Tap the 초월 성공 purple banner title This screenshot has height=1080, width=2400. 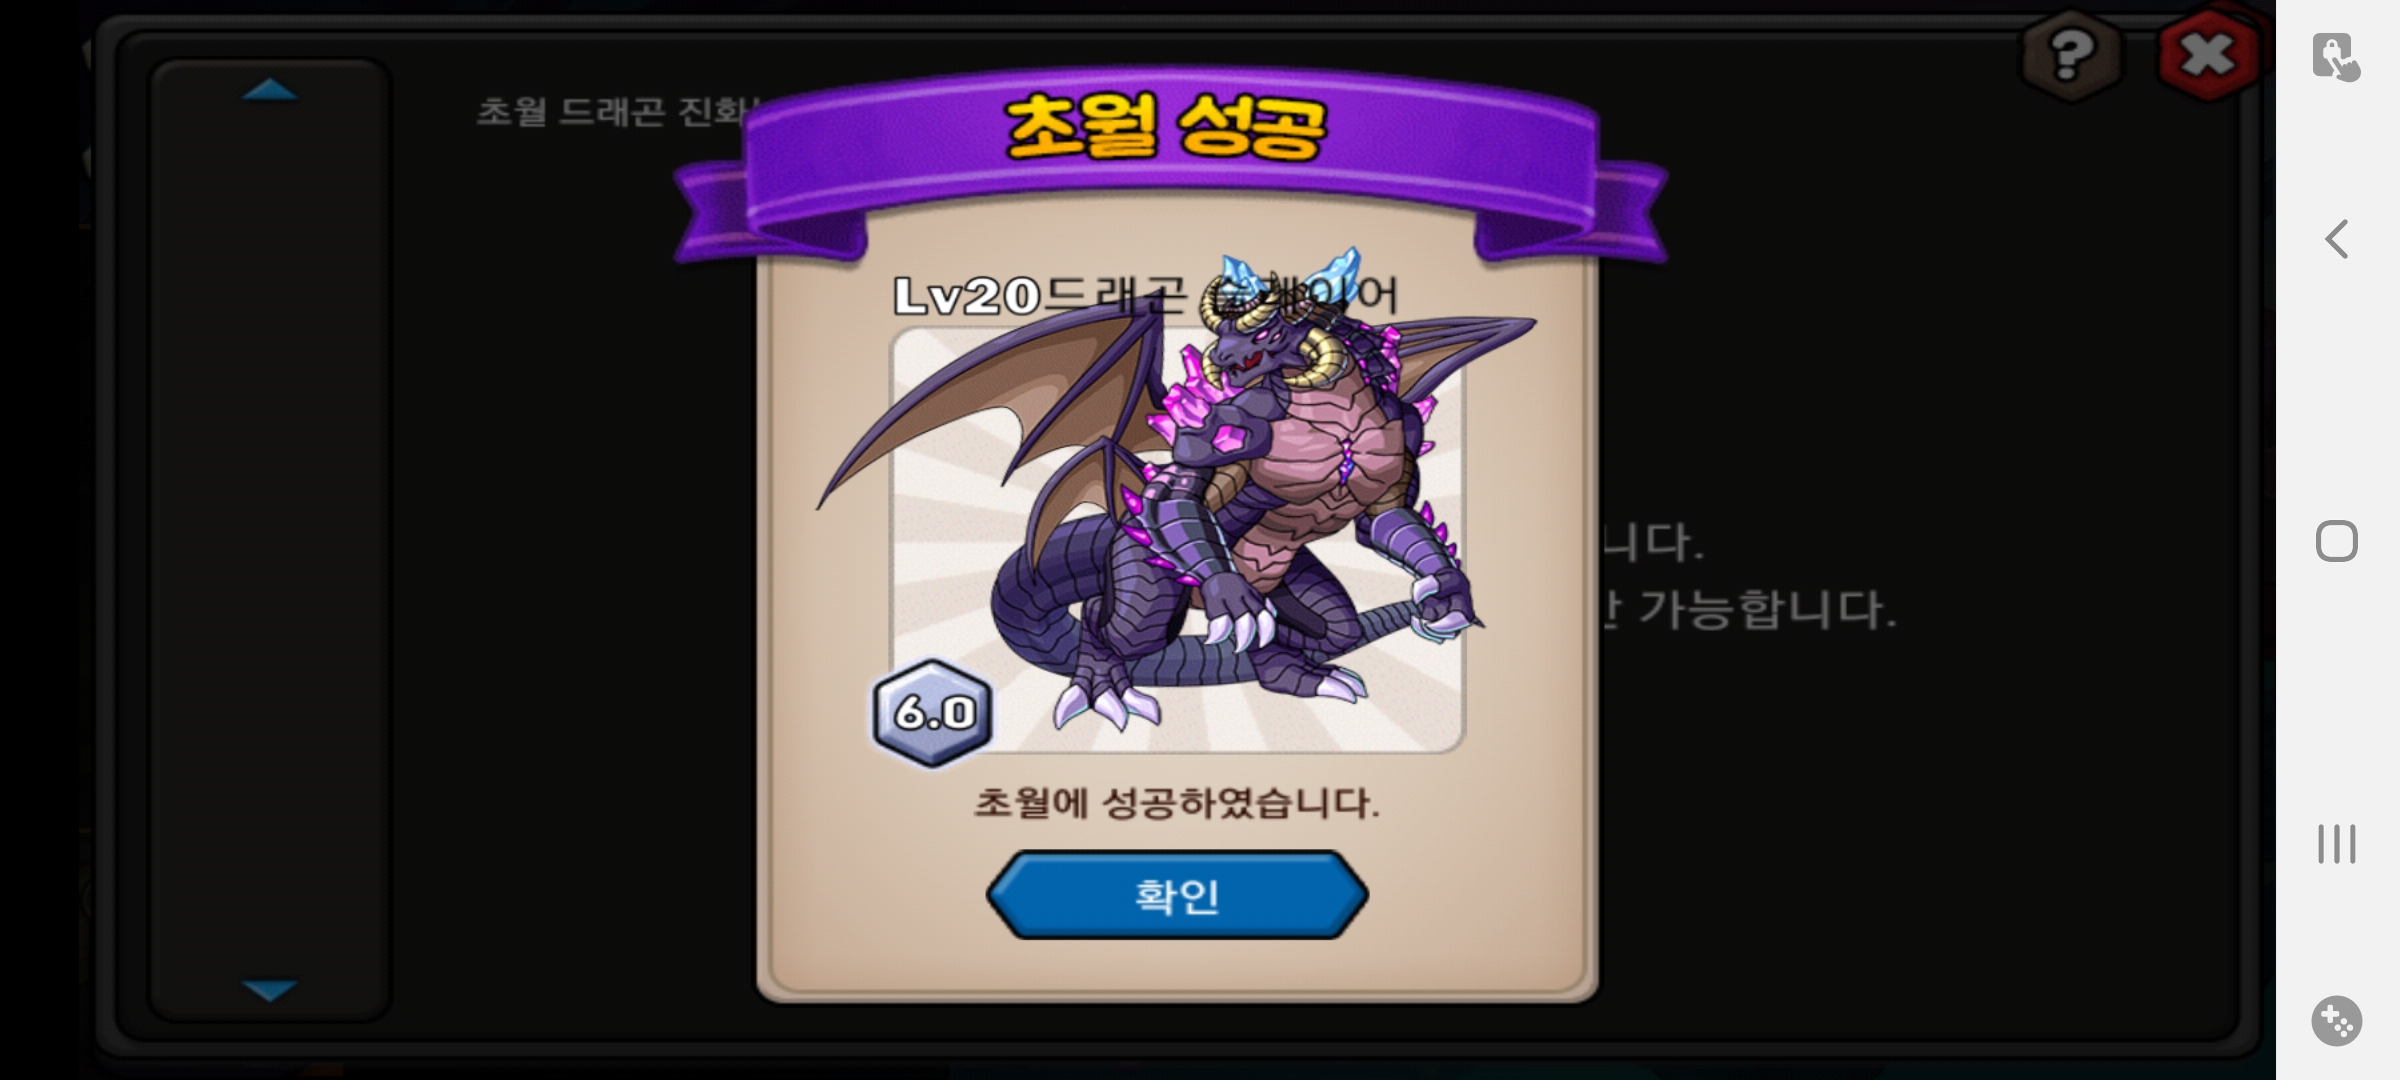tap(1165, 128)
